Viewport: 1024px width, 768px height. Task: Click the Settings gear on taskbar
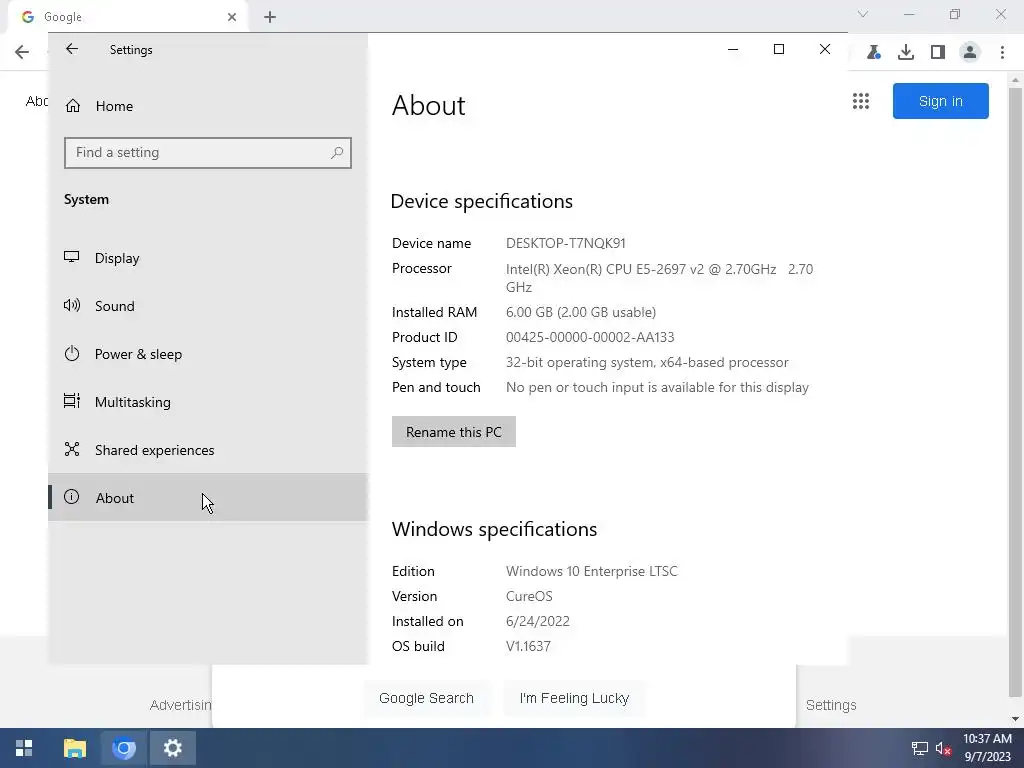coord(173,748)
